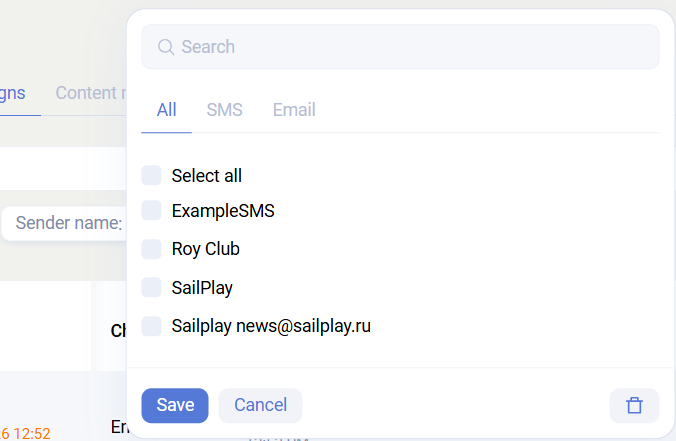Select the partially hidden Campaigns tab
The image size is (676, 441).
(14, 93)
